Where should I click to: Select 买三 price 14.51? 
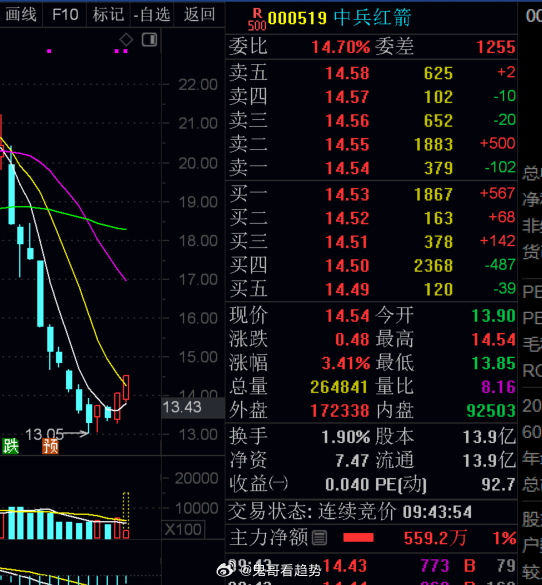347,242
